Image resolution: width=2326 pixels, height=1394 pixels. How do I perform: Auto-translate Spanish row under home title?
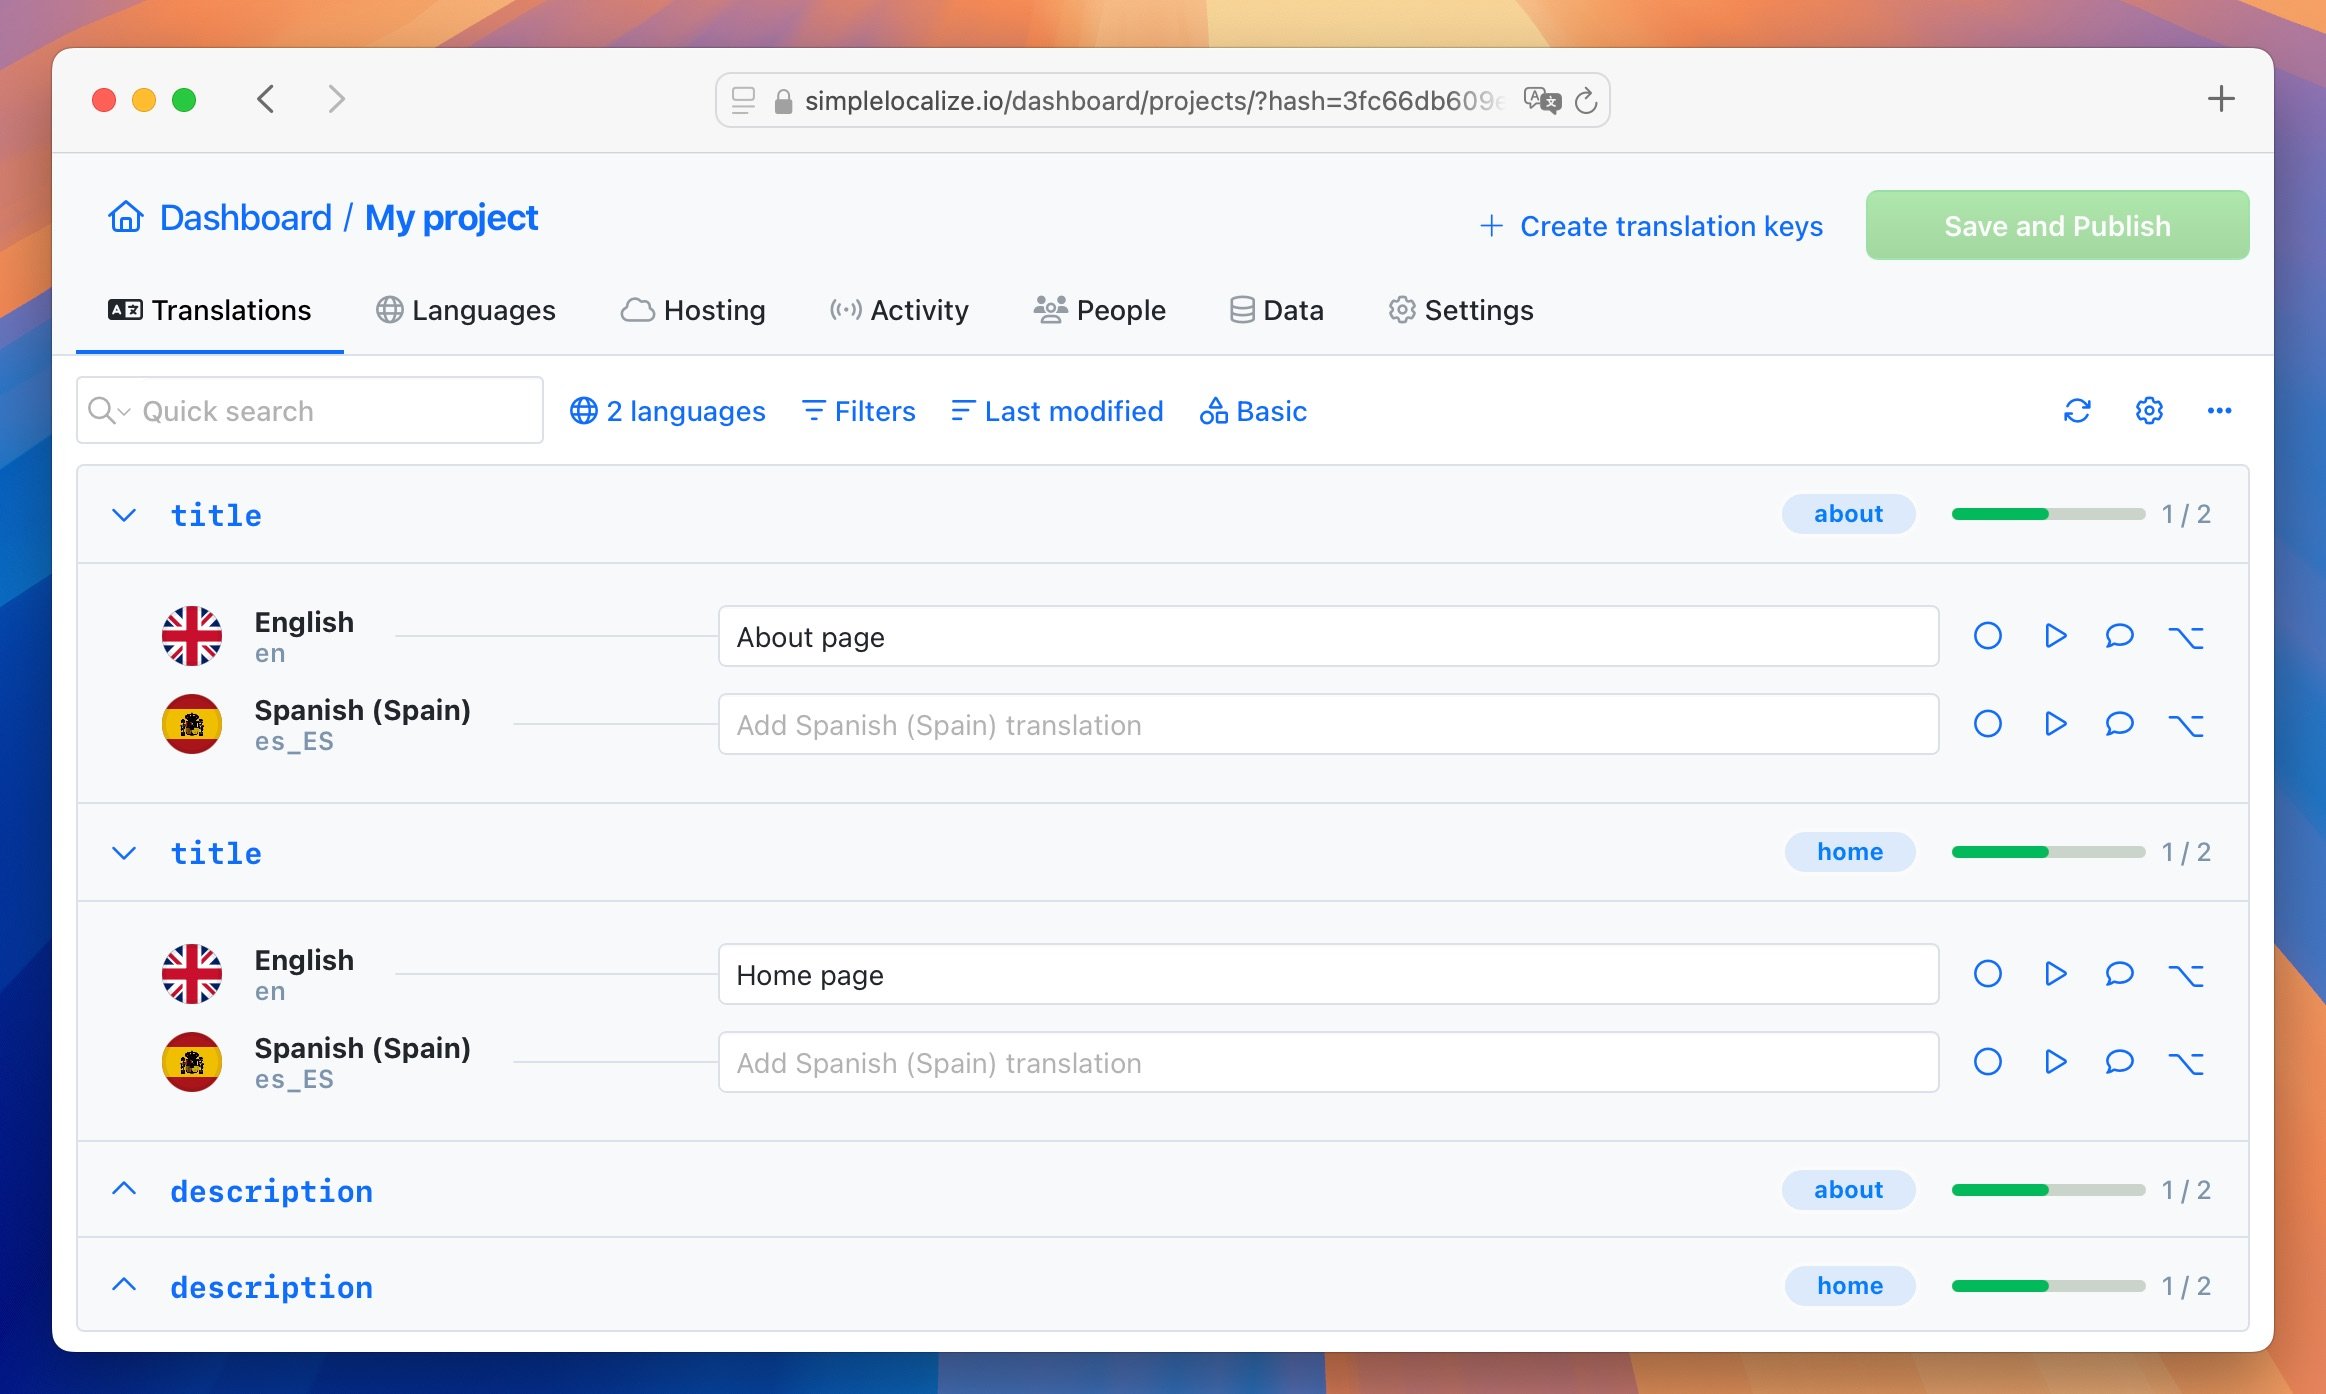click(x=2055, y=1062)
